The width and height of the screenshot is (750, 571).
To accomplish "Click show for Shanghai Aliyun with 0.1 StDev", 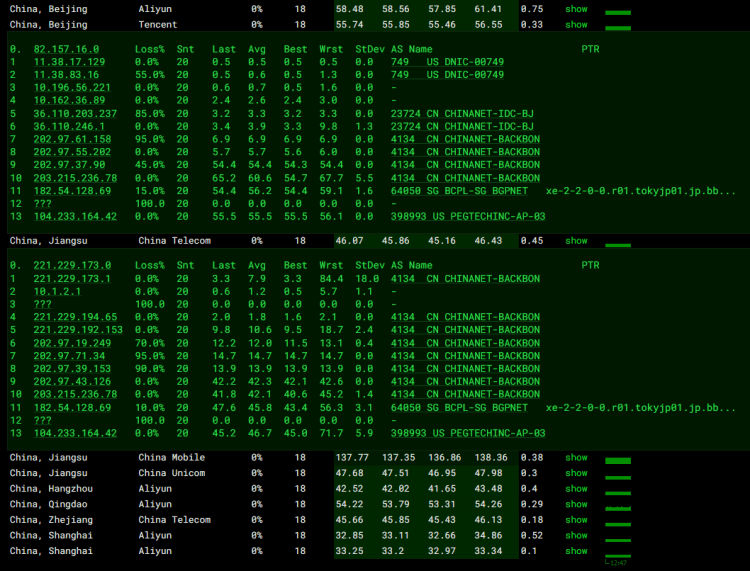I will [576, 551].
